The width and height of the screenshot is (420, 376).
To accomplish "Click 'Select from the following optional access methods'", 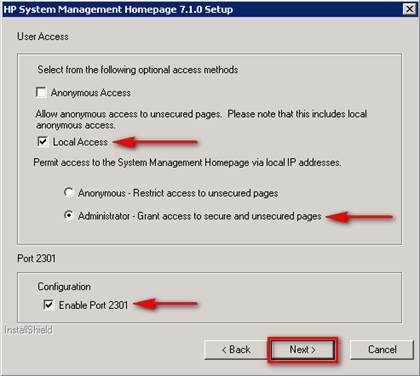I will 137,70.
